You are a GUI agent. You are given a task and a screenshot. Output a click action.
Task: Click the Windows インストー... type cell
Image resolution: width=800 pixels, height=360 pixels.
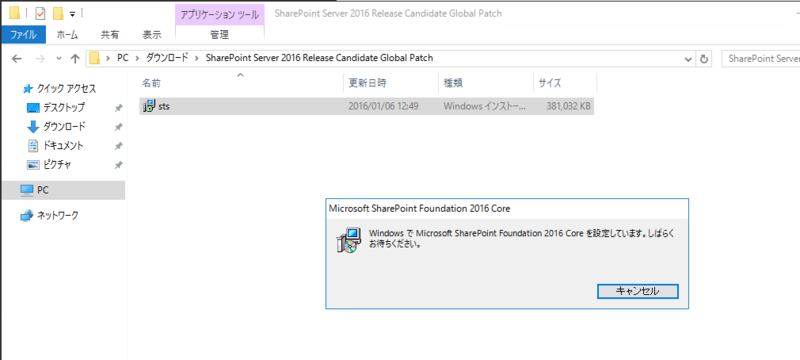[483, 107]
